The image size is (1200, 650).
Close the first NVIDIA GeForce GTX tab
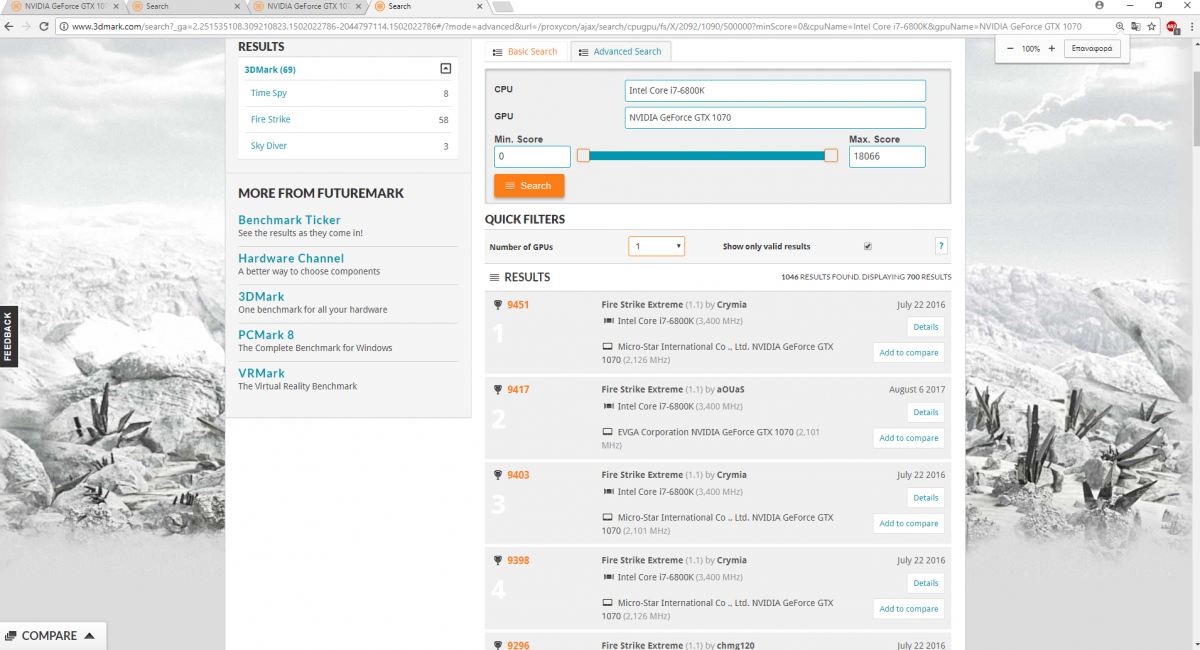click(116, 6)
